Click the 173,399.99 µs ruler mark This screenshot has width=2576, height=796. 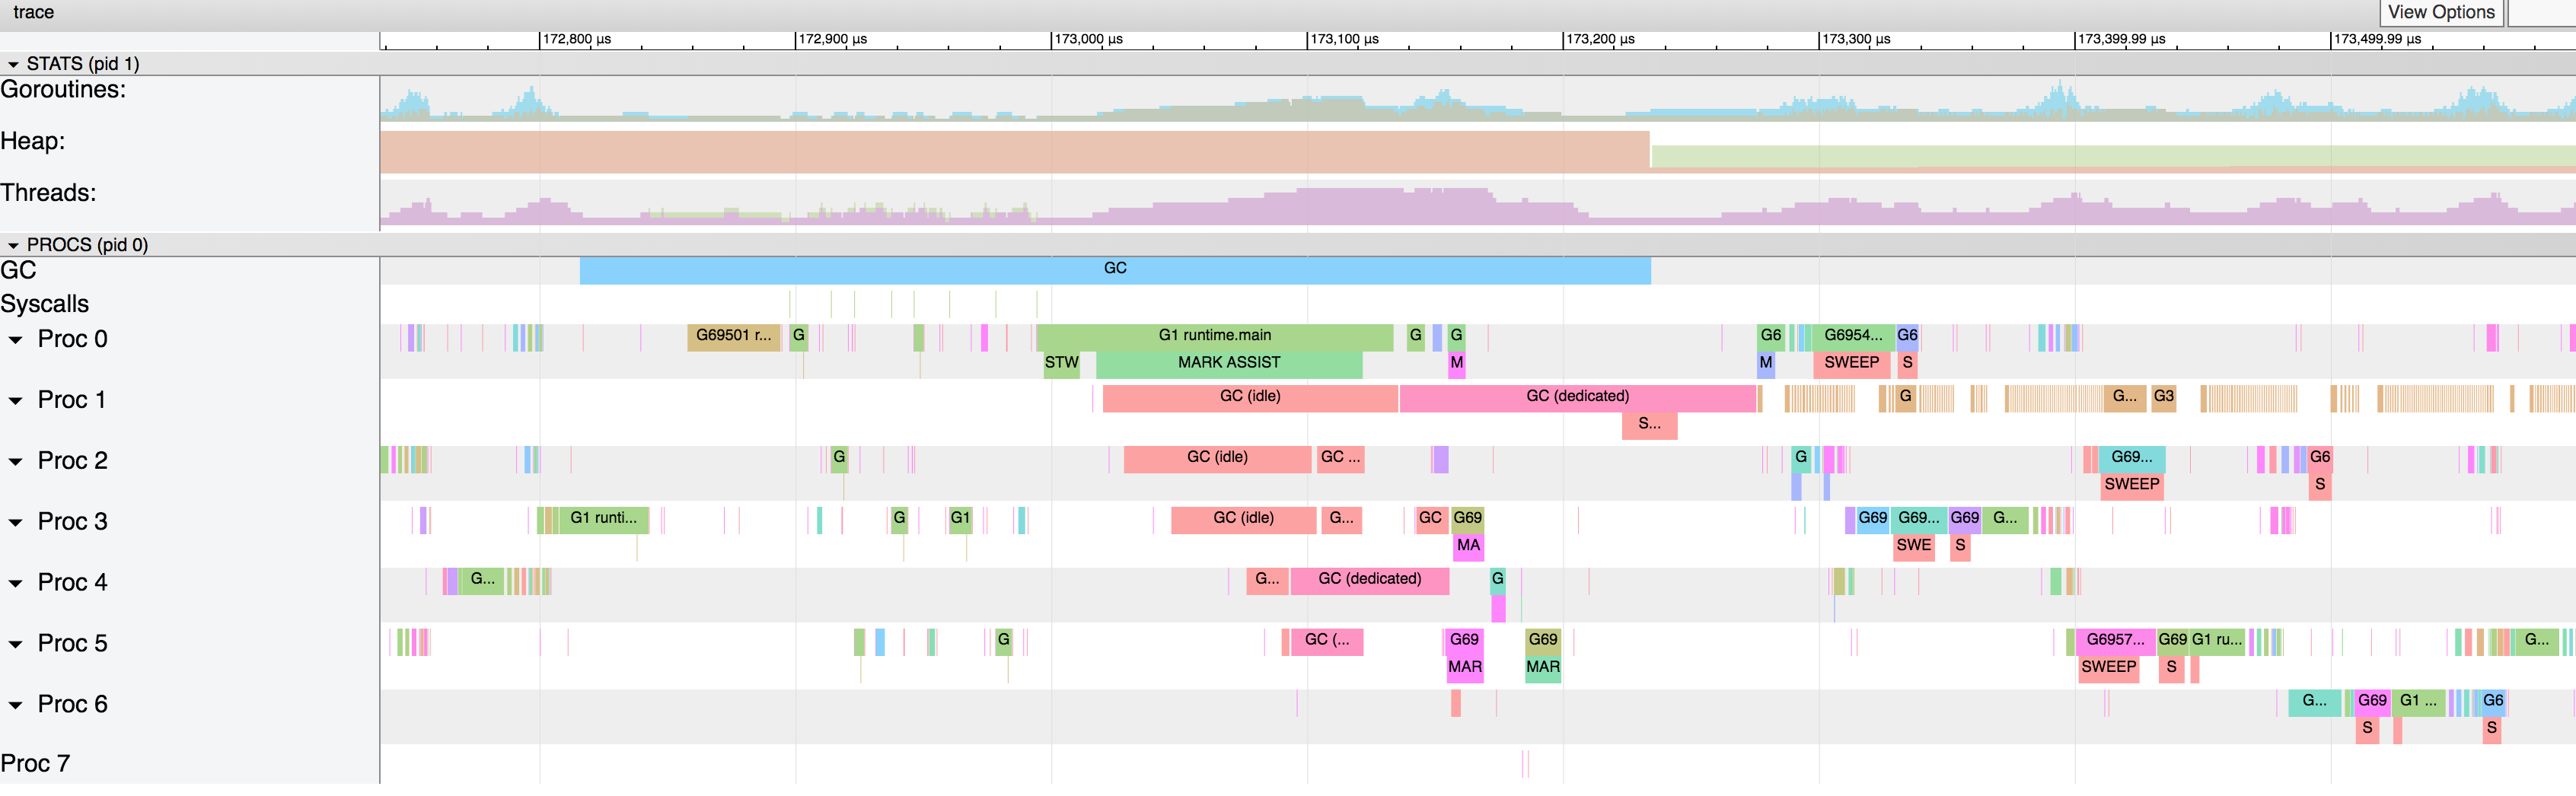(2121, 39)
